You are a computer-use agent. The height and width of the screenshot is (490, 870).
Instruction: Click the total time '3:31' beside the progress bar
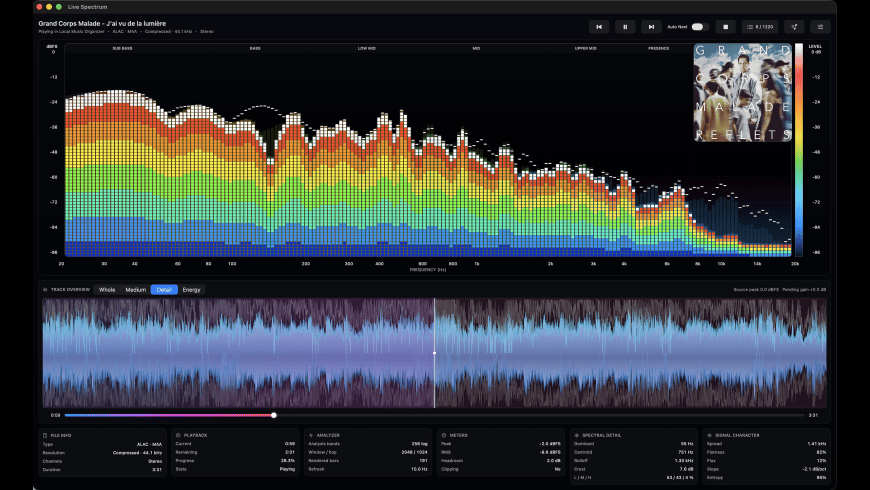click(813, 415)
